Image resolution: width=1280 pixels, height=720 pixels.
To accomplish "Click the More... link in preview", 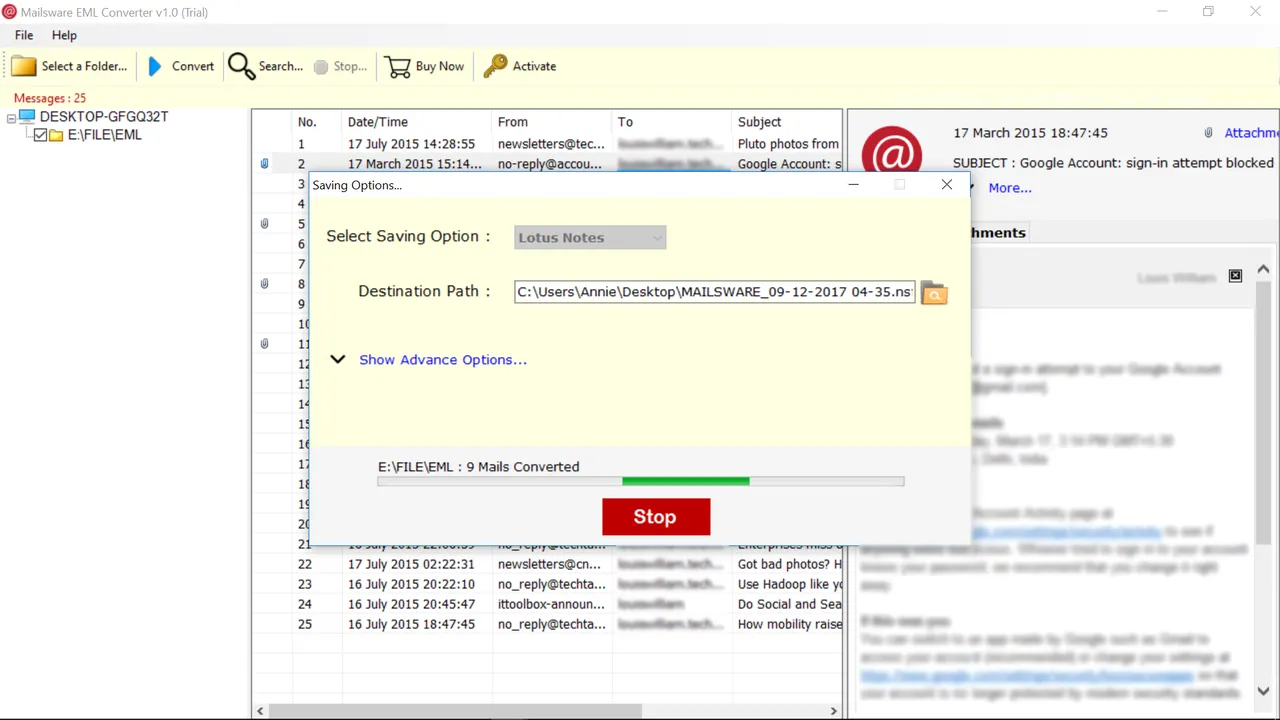I will coord(1010,188).
